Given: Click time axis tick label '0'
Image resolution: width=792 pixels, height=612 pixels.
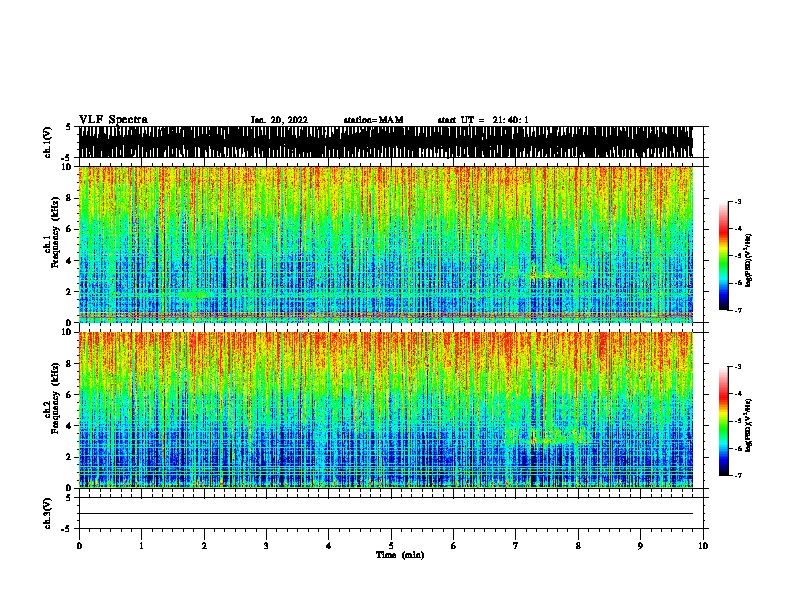Looking at the screenshot, I should tap(79, 546).
